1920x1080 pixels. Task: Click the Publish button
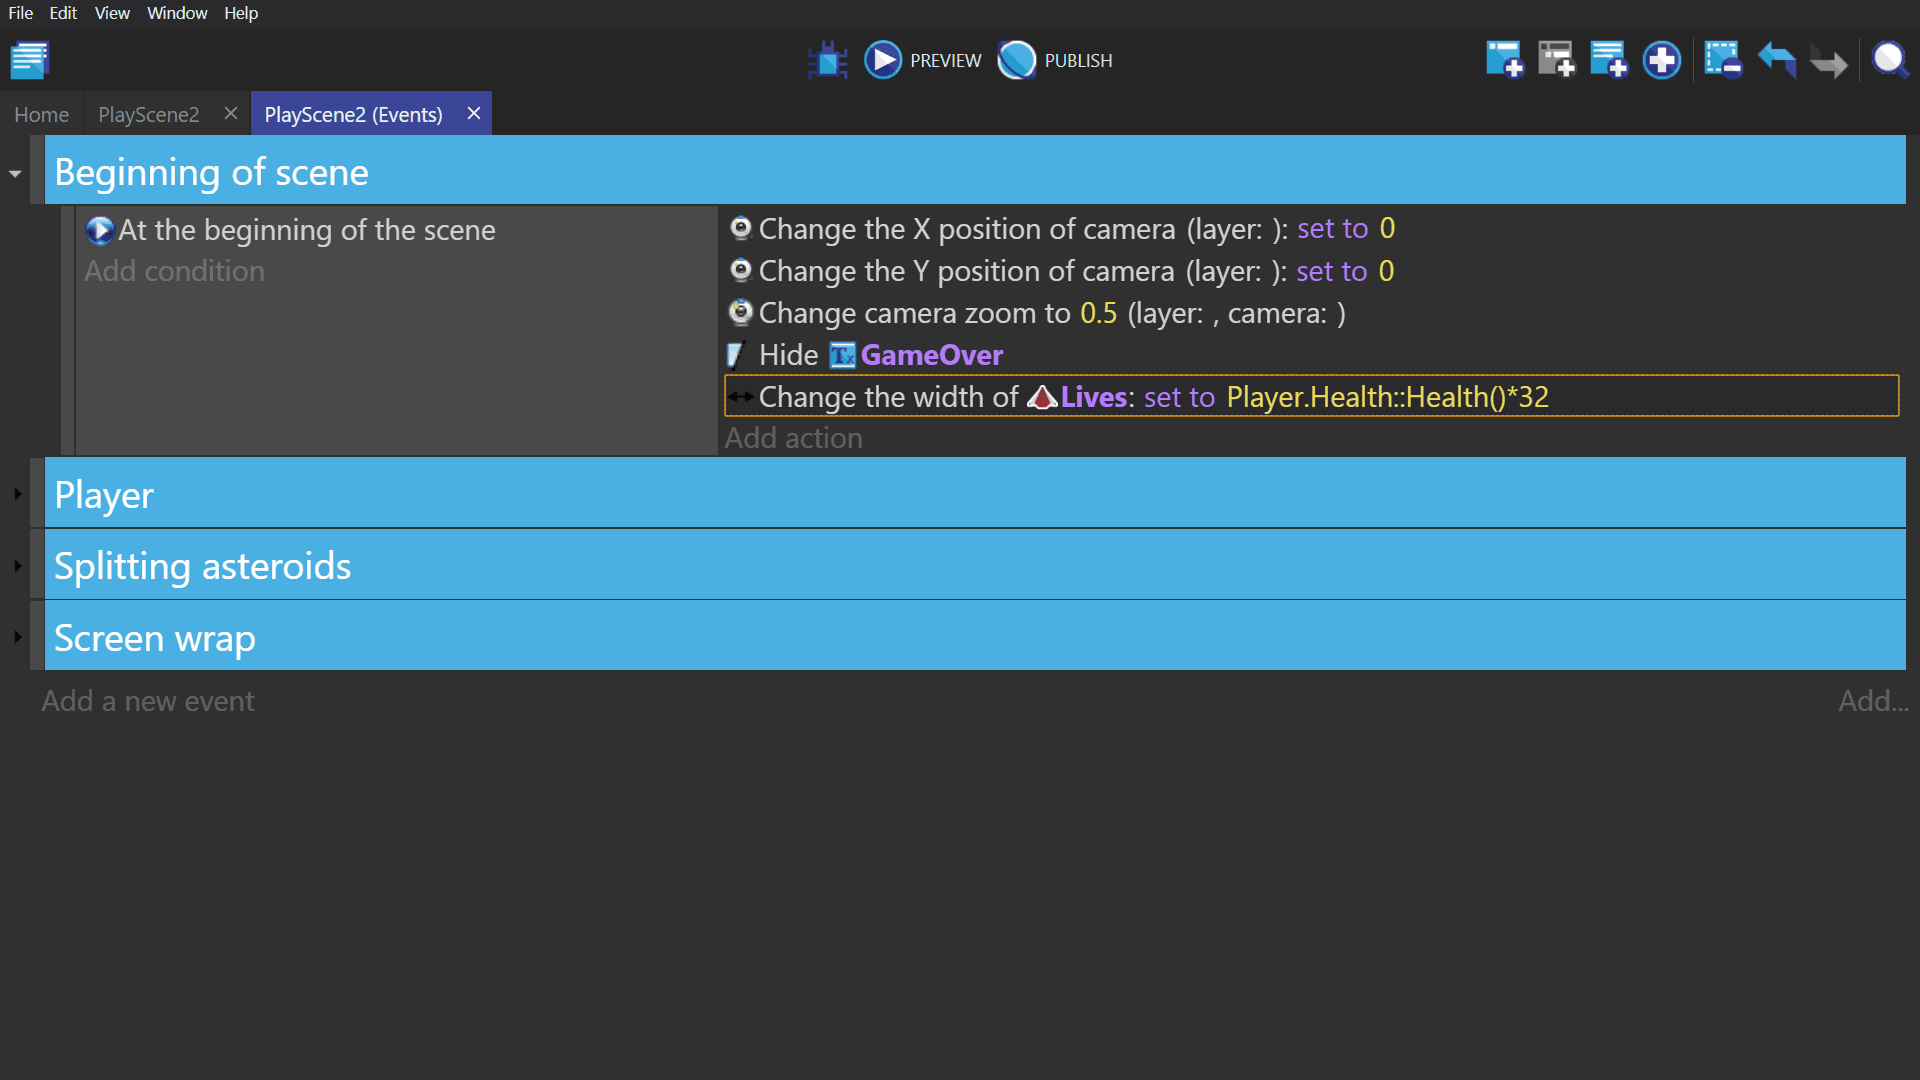tap(1056, 60)
